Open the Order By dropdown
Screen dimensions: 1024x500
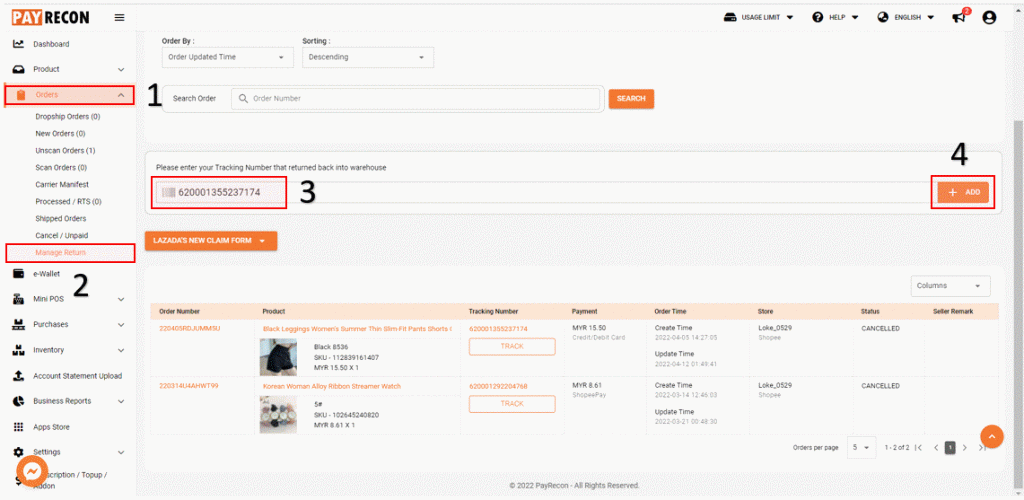click(227, 57)
